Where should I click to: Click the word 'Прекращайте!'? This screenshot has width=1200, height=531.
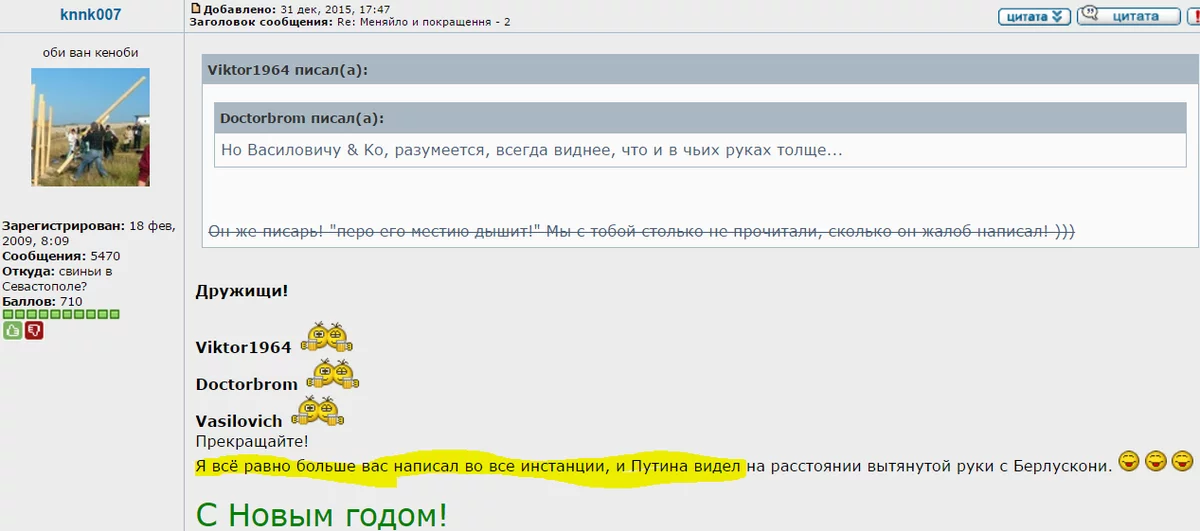pyautogui.click(x=252, y=441)
